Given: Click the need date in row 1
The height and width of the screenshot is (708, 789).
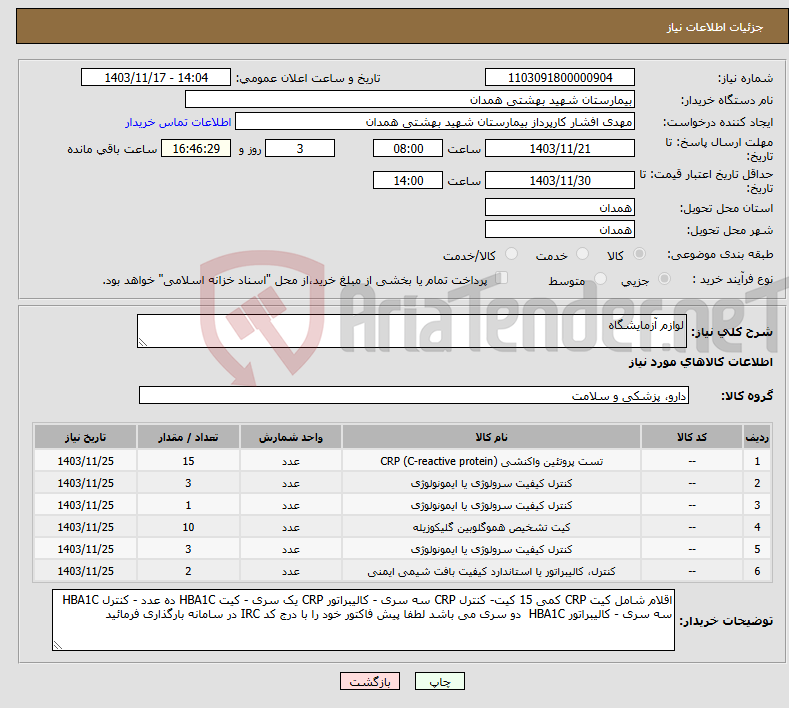Looking at the screenshot, I should pos(86,461).
